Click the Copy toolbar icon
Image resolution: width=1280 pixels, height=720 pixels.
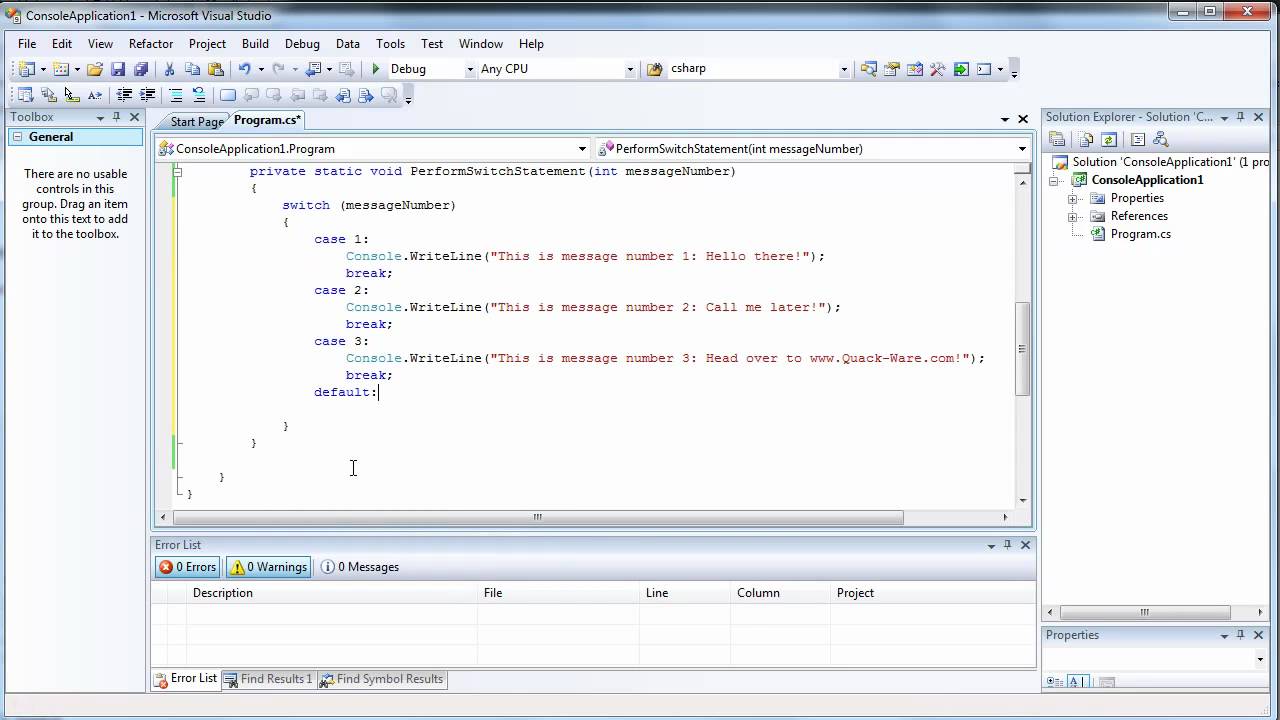click(192, 69)
